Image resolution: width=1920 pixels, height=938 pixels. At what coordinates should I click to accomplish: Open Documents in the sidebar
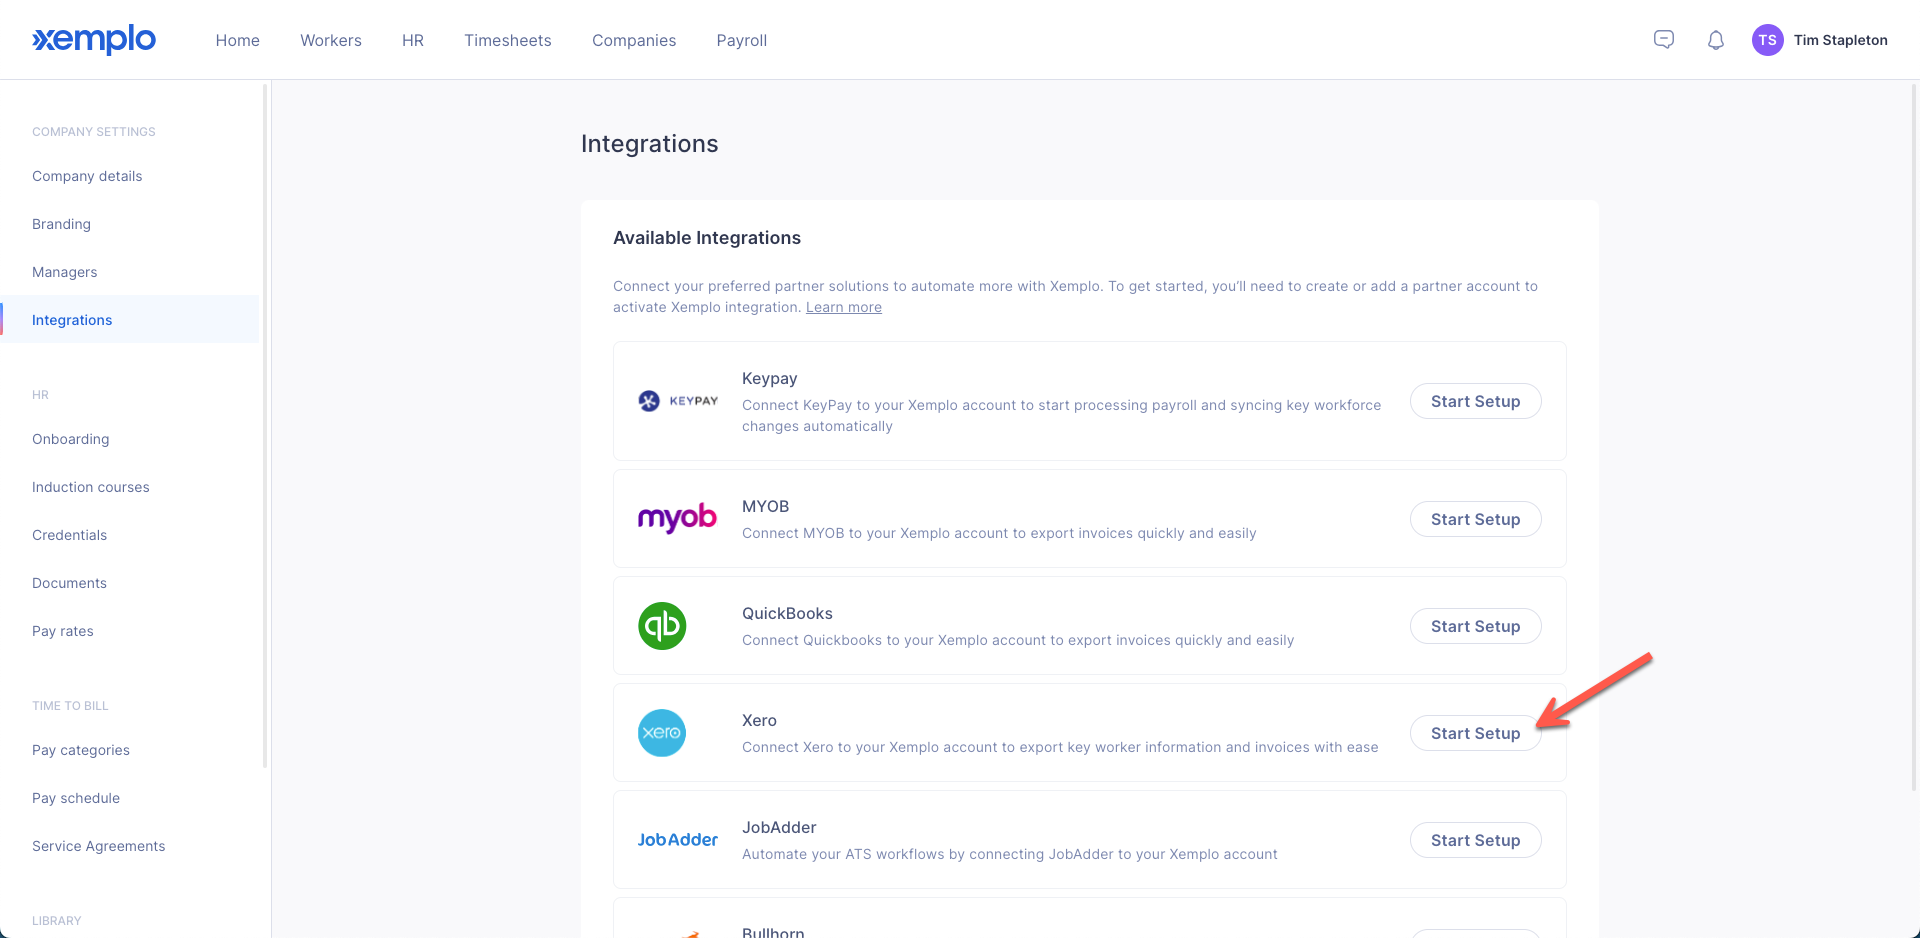click(69, 583)
